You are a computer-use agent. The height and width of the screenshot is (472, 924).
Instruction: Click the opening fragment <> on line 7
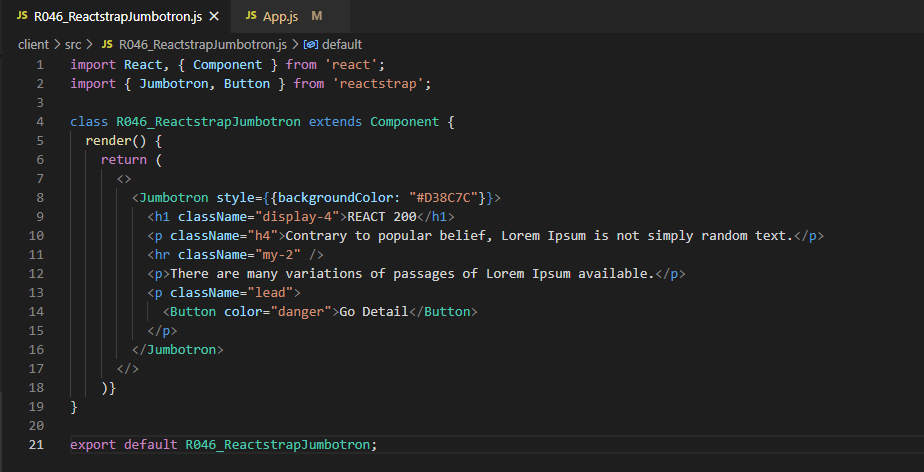124,179
